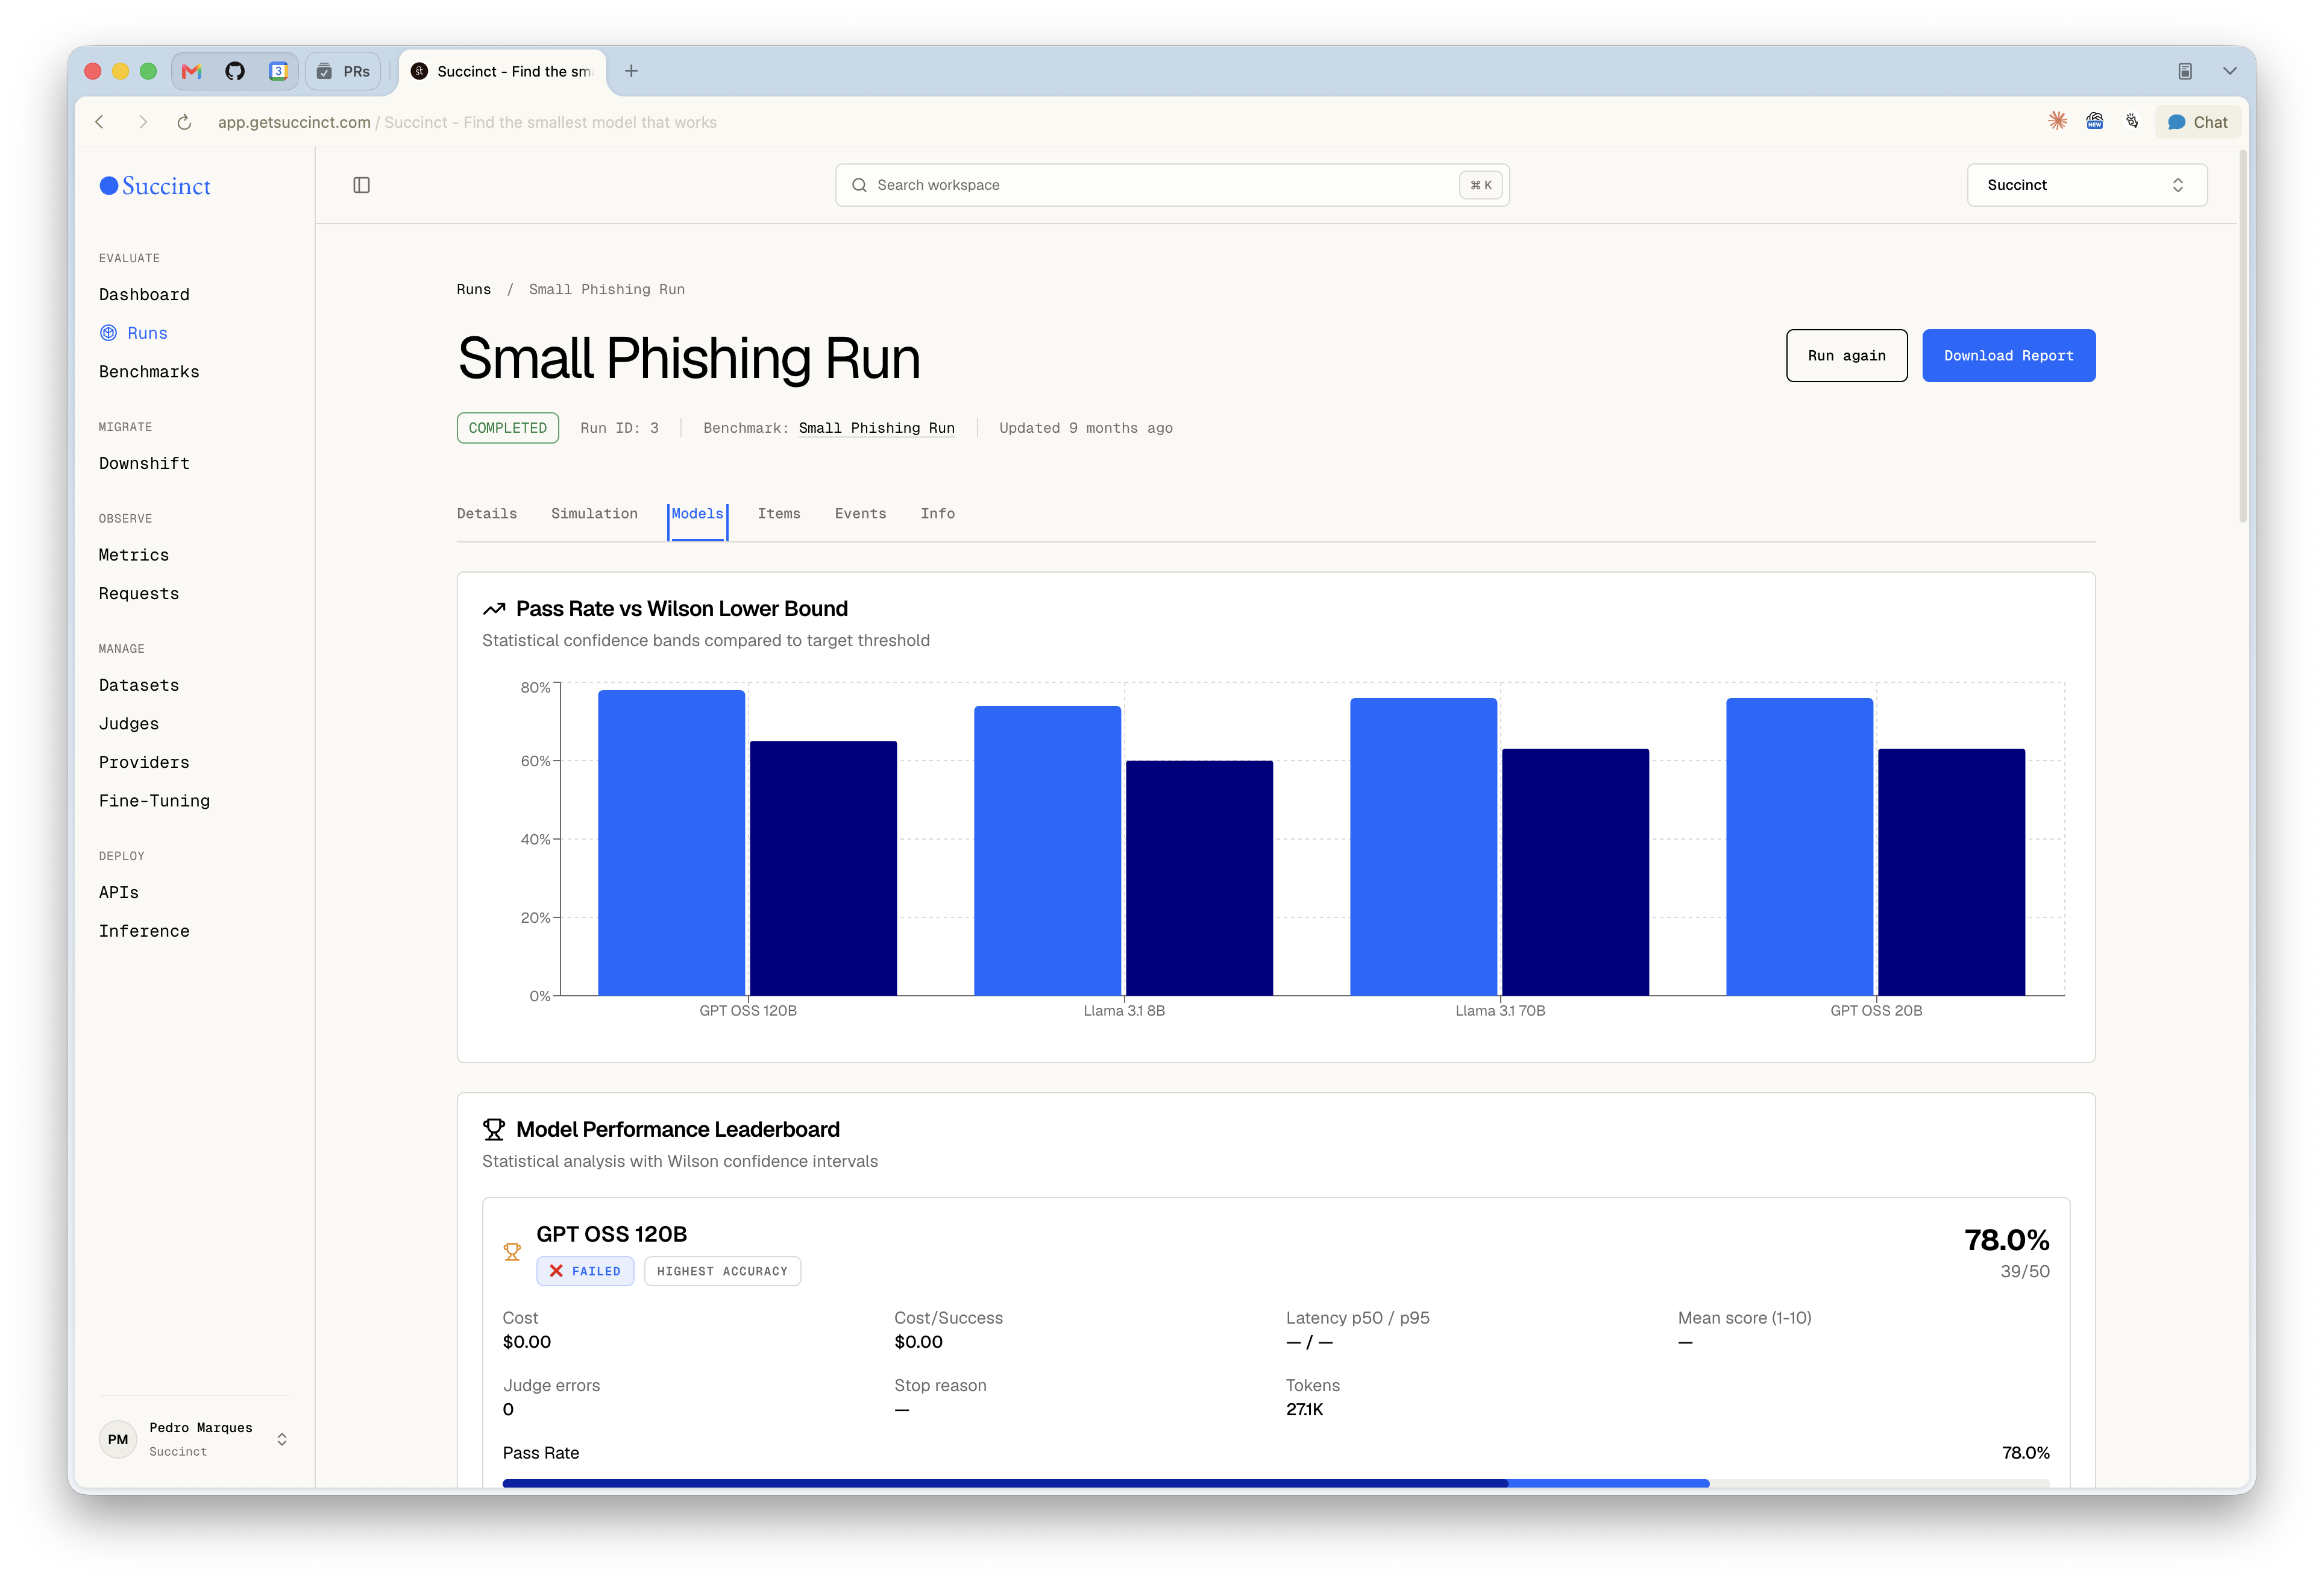
Task: Click the Search workspace field
Action: point(1172,185)
